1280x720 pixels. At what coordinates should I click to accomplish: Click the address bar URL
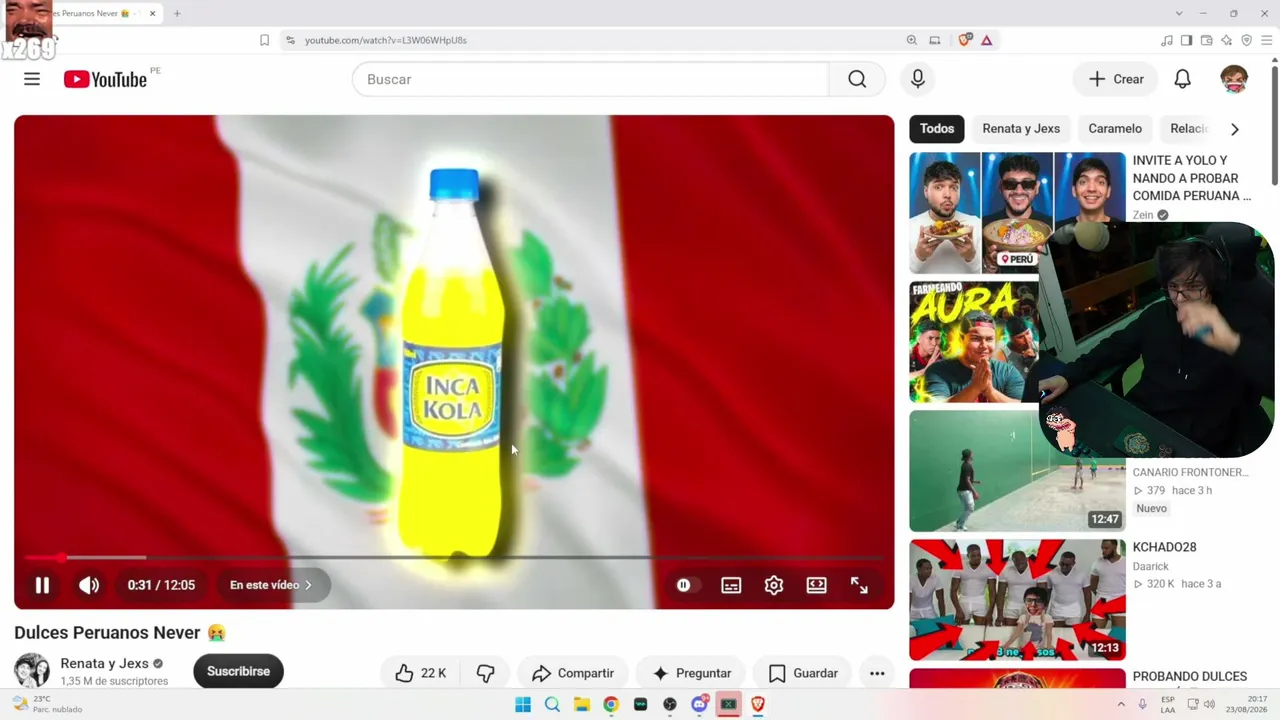click(x=386, y=40)
